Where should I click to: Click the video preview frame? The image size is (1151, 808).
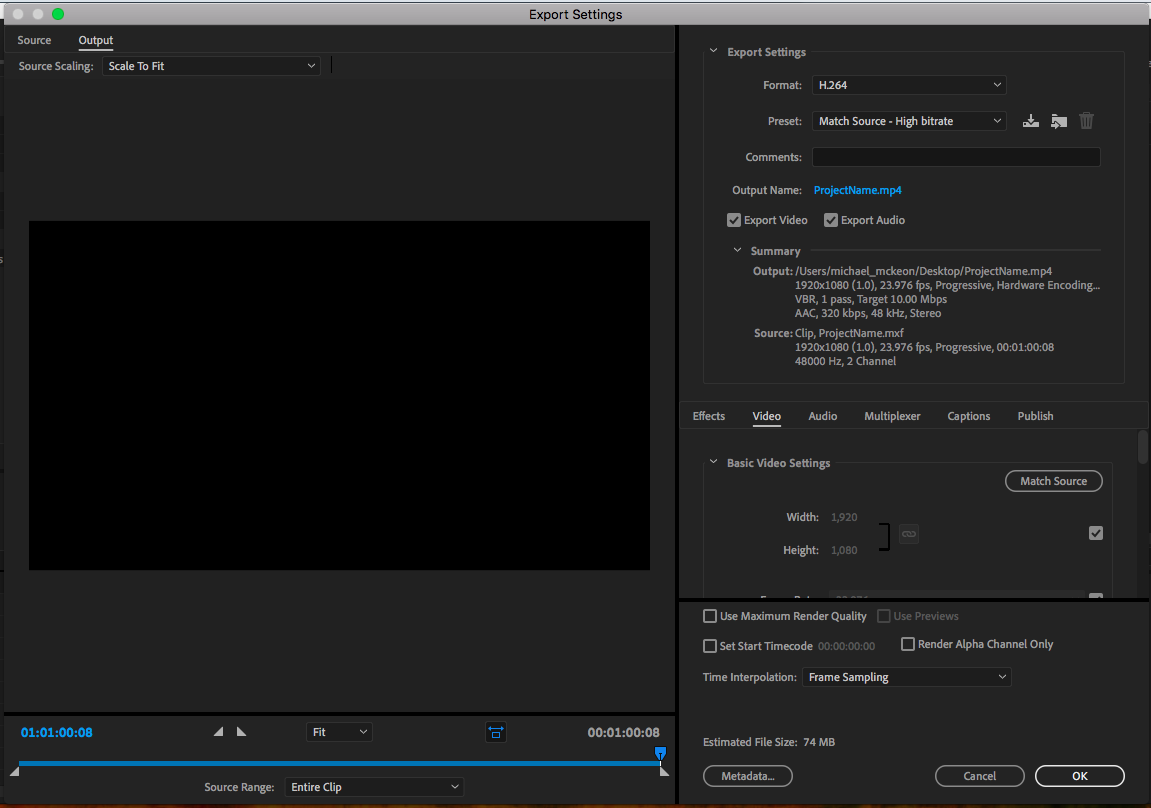point(339,395)
